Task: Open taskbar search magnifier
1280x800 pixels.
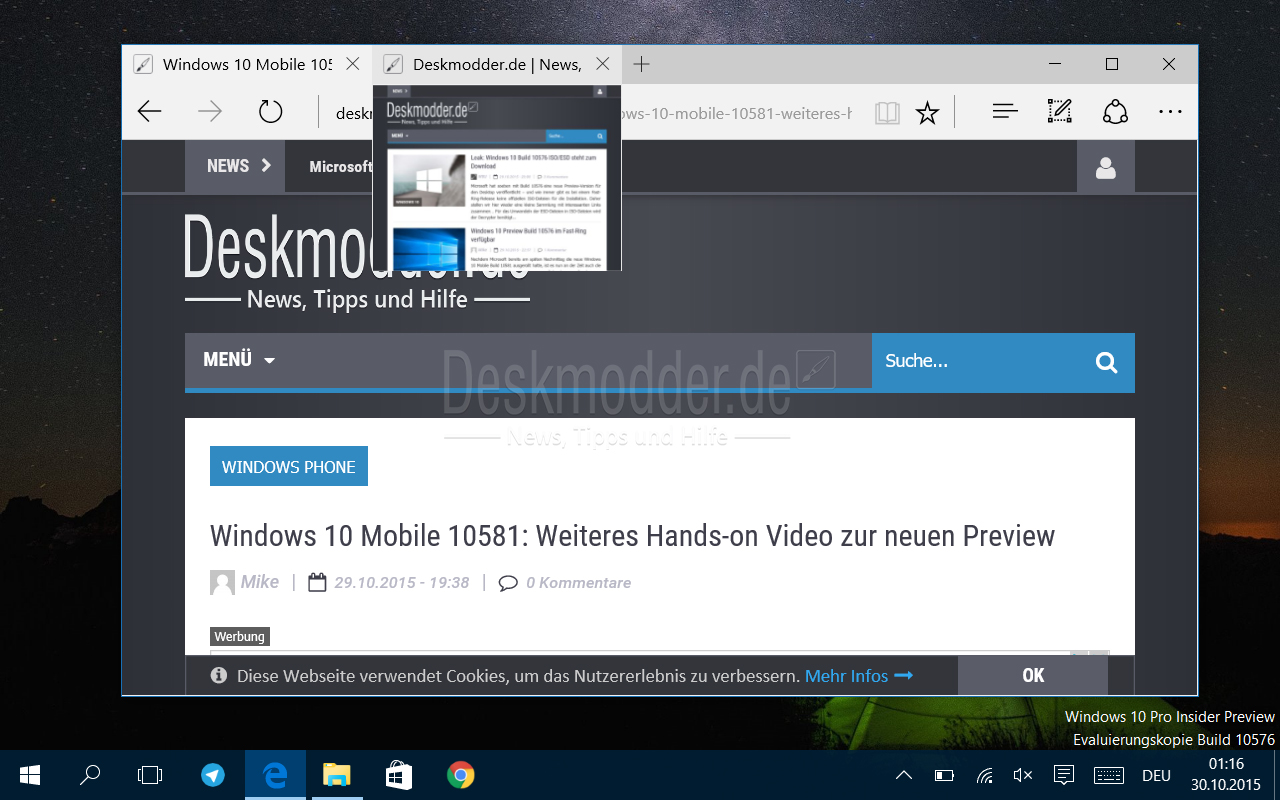Action: [x=90, y=775]
